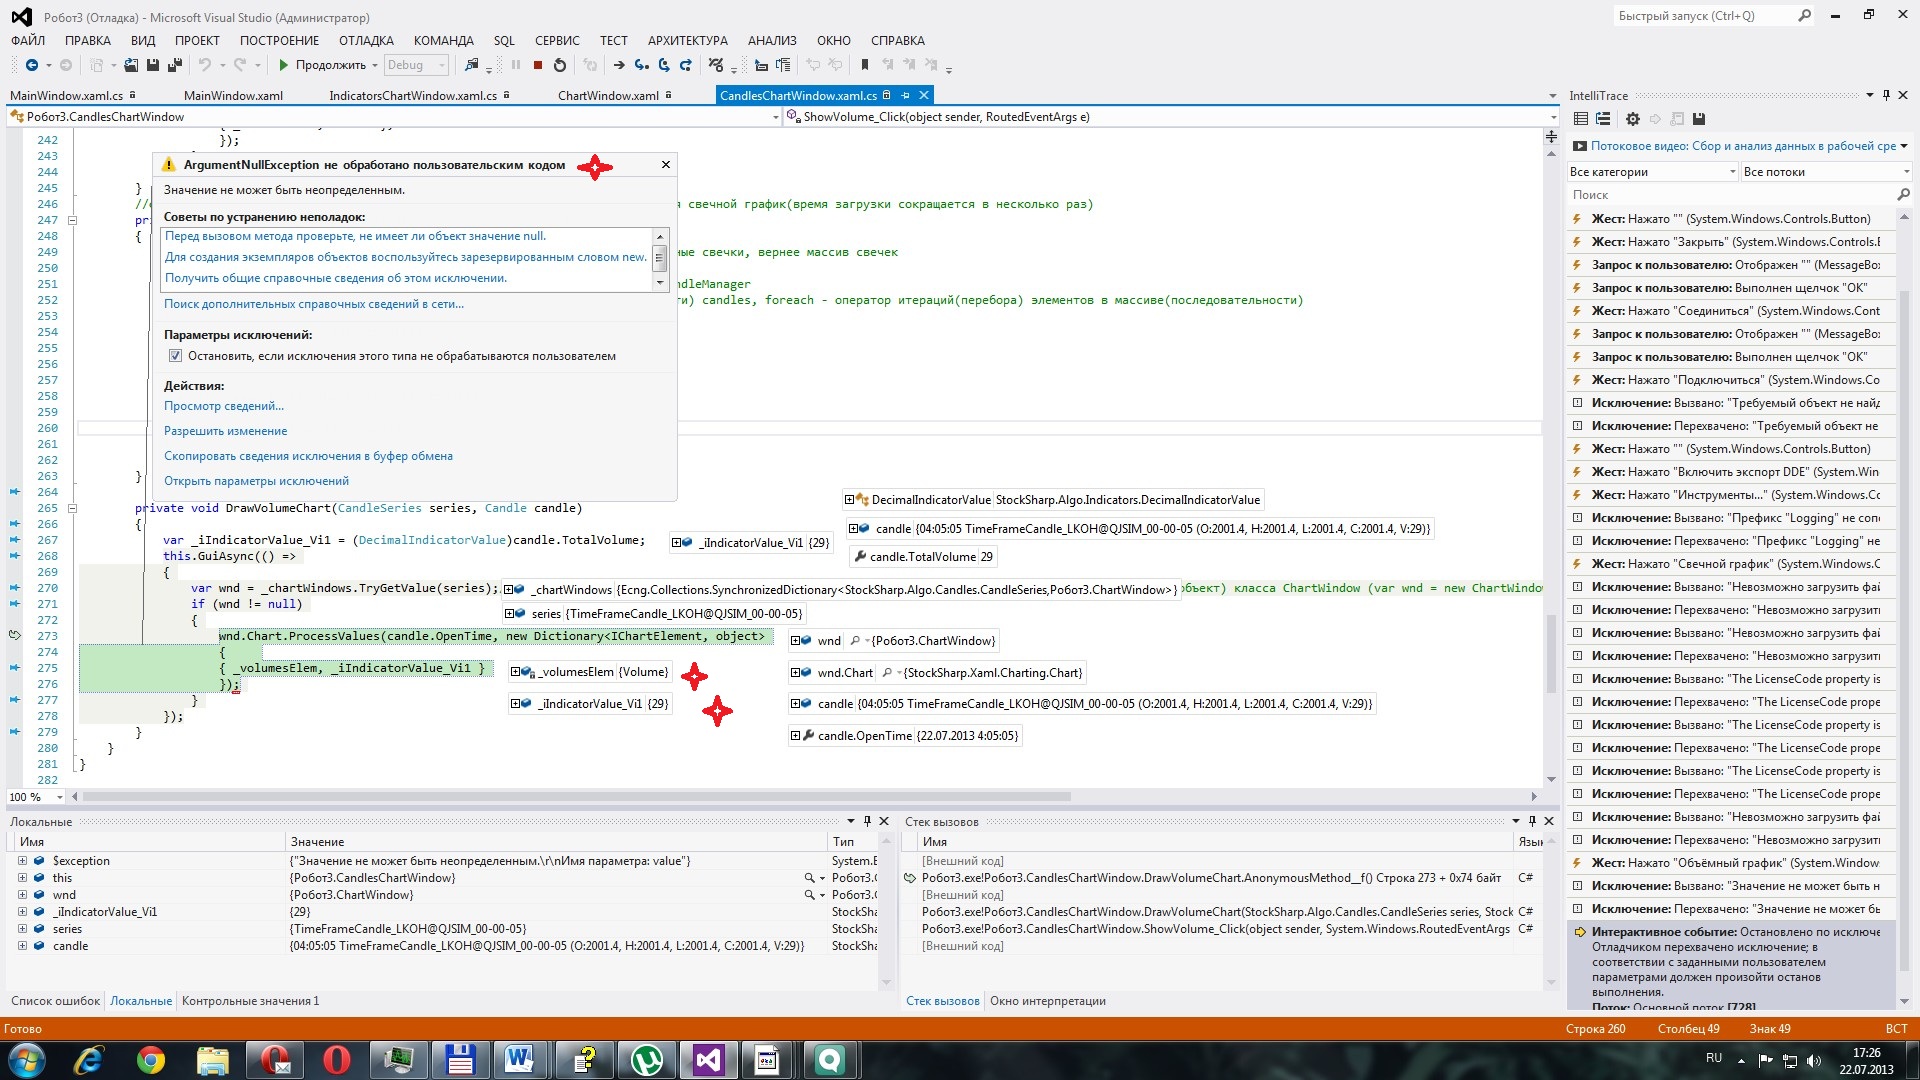Click the show next statement arrow icon
The height and width of the screenshot is (1080, 1920).
click(x=619, y=65)
